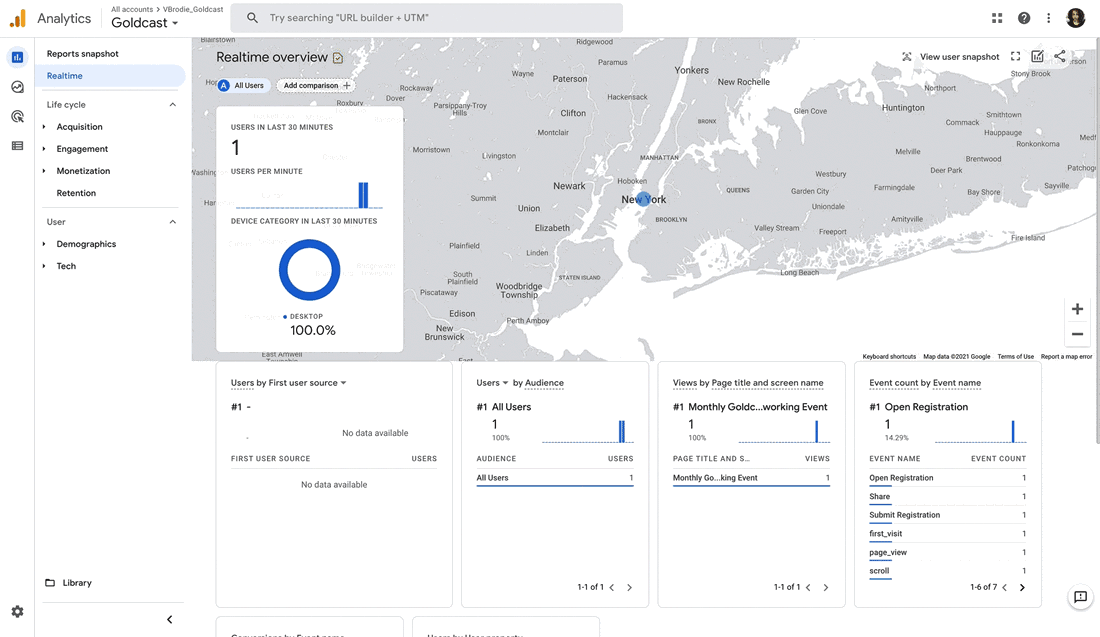Viewport: 1100px width, 637px height.
Task: Click the page_view event row
Action: click(x=947, y=553)
